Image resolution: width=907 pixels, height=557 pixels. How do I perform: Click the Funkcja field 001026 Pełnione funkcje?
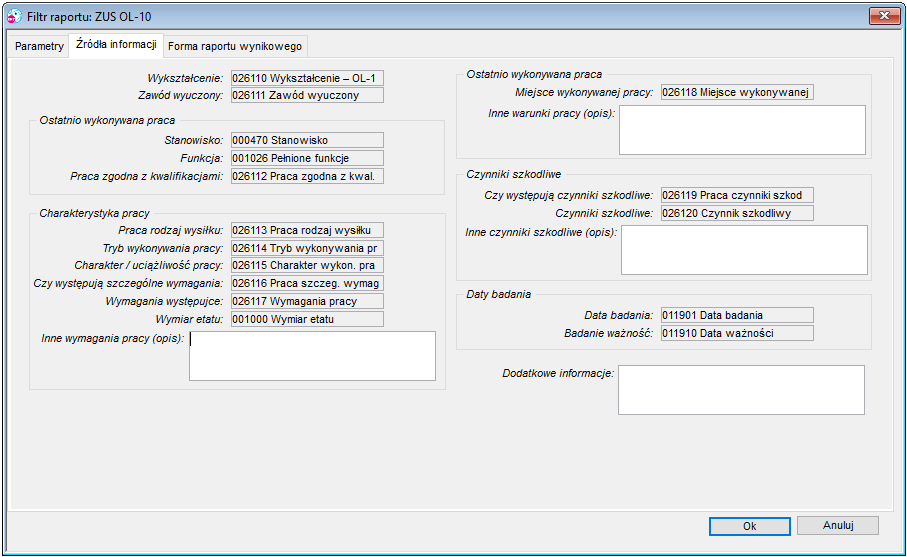(307, 158)
